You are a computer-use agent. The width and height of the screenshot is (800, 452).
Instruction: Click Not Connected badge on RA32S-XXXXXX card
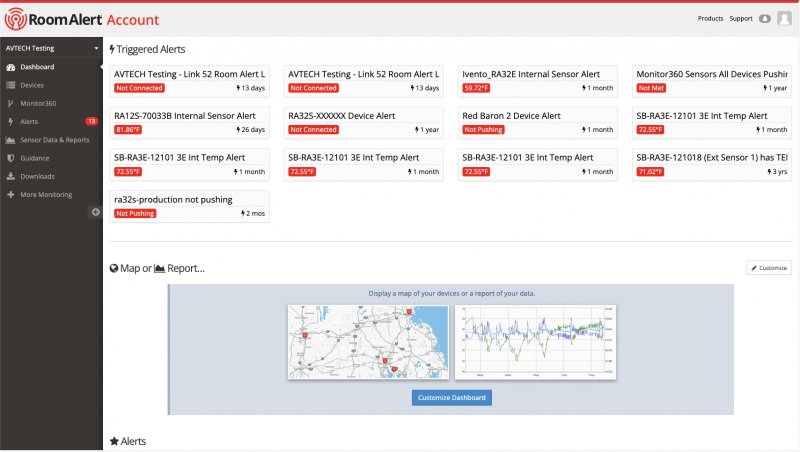[313, 130]
